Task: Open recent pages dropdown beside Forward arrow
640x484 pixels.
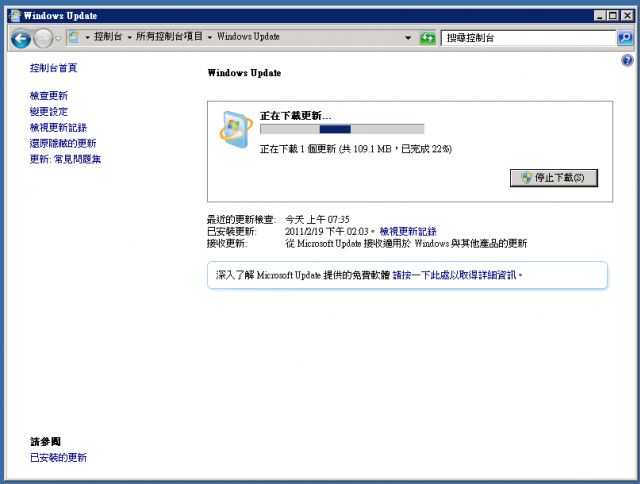Action: coord(58,38)
